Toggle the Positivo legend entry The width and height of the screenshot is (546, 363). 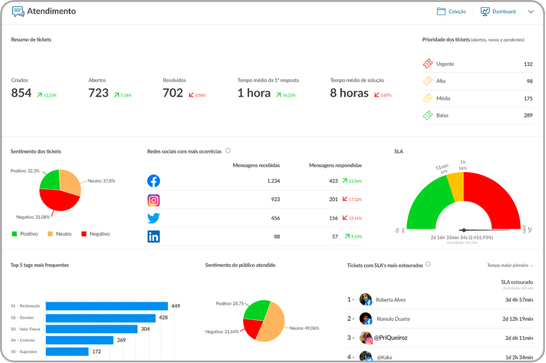[x=25, y=234]
